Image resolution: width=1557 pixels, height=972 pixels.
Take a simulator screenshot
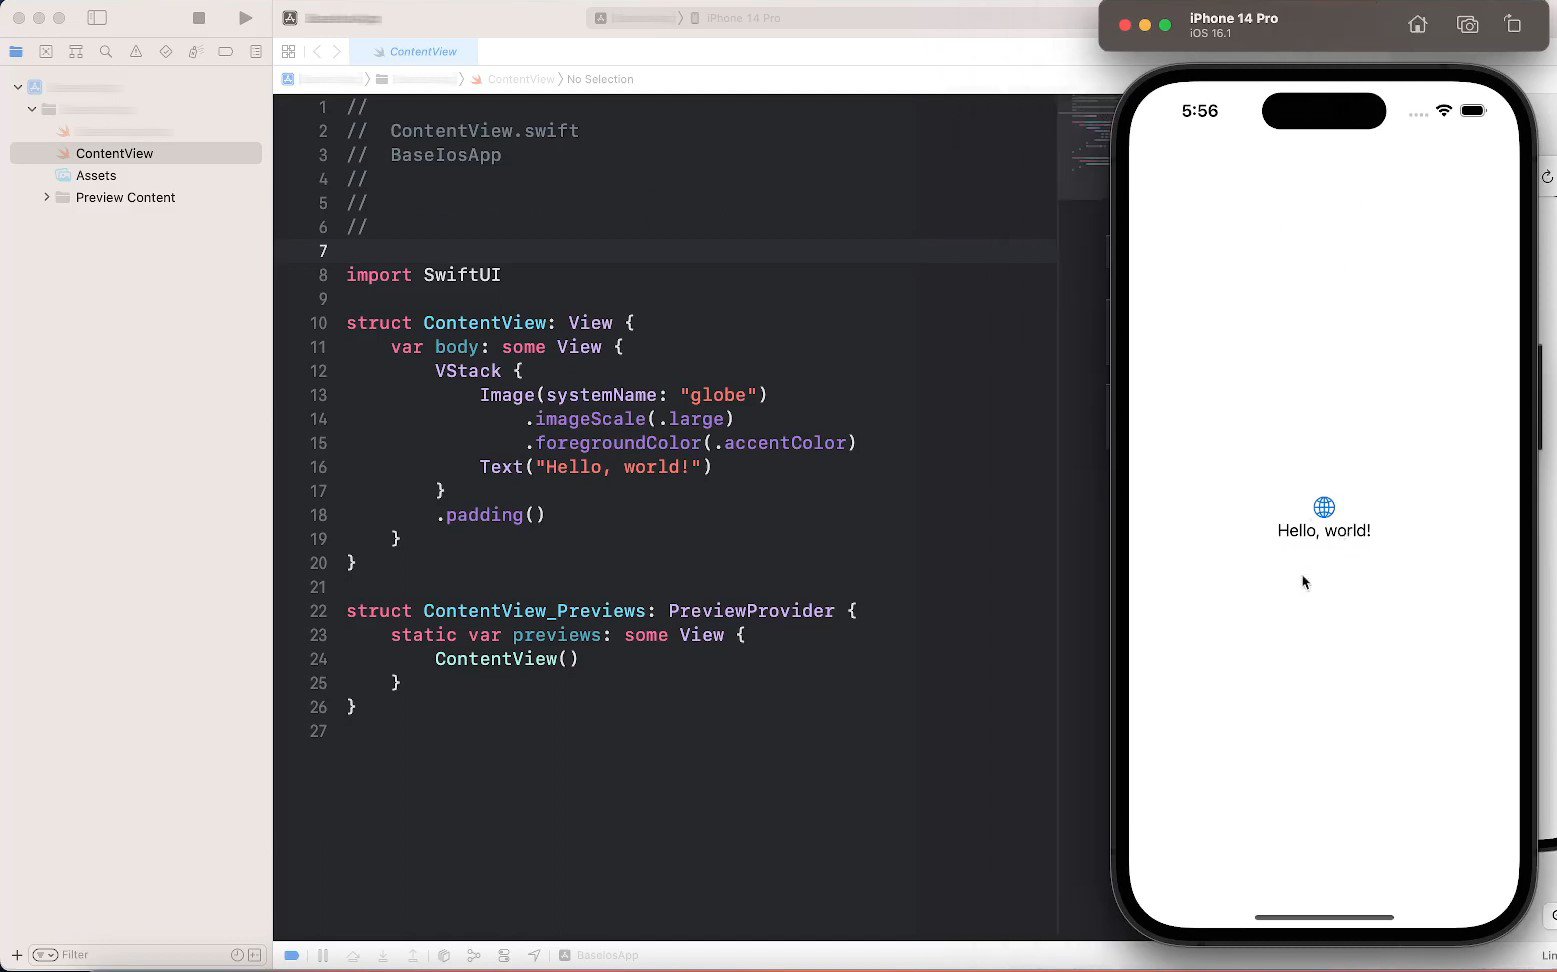pyautogui.click(x=1467, y=25)
